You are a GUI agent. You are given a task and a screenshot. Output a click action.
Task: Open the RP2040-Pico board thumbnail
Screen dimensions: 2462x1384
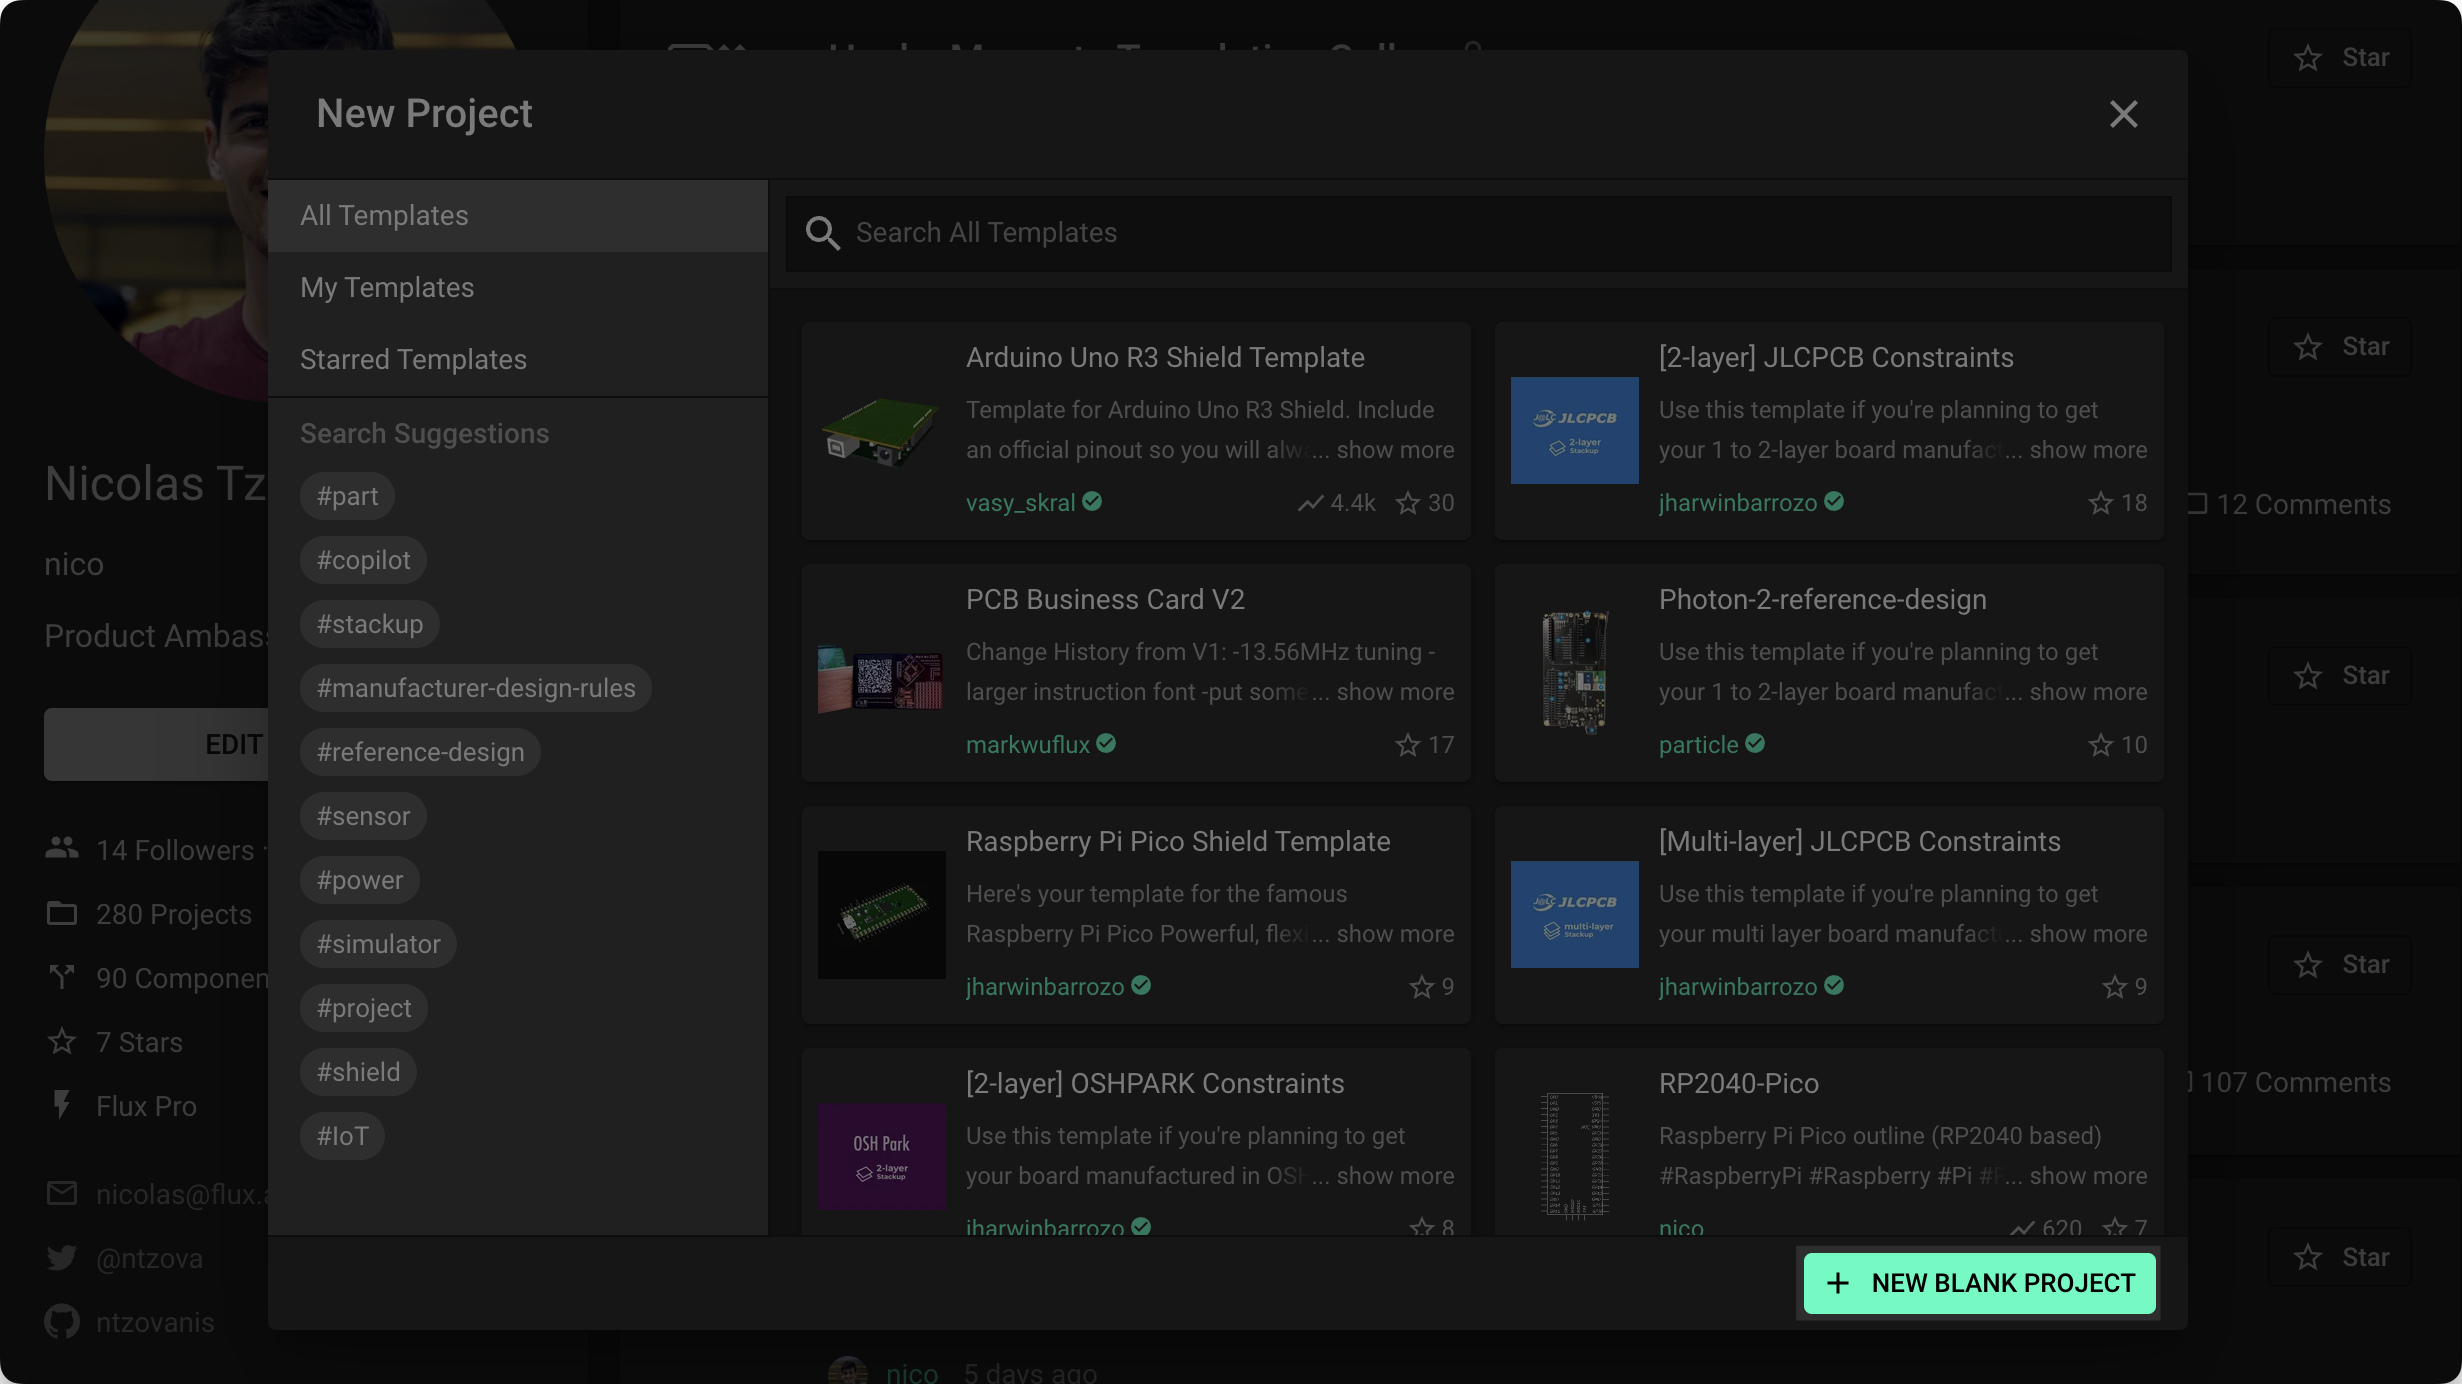coord(1574,1156)
